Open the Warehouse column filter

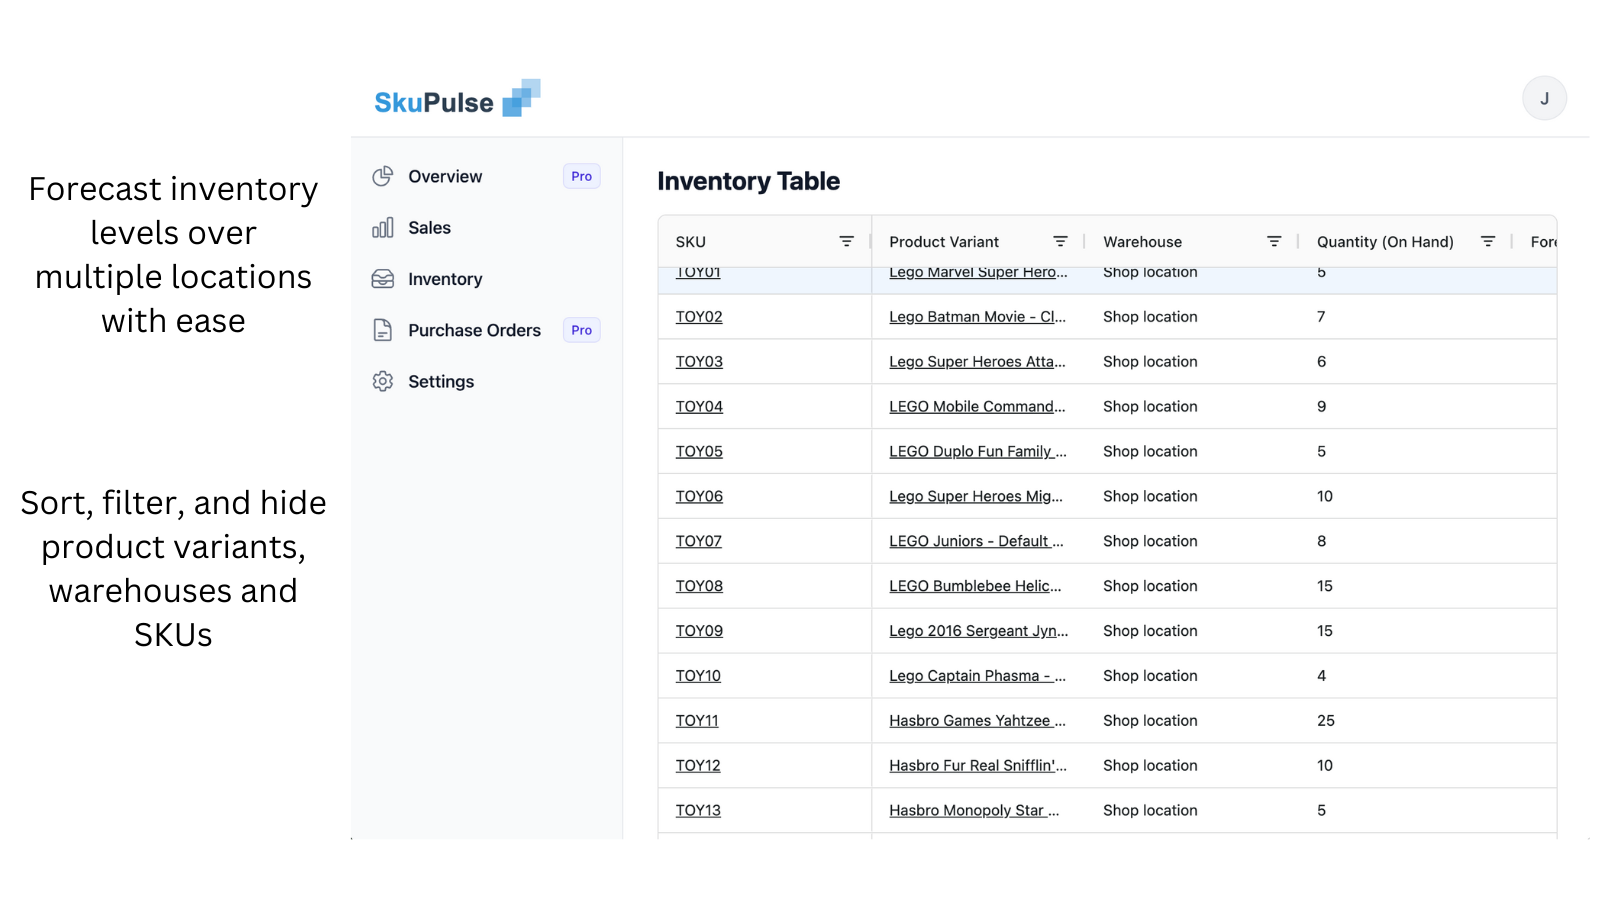click(x=1274, y=242)
